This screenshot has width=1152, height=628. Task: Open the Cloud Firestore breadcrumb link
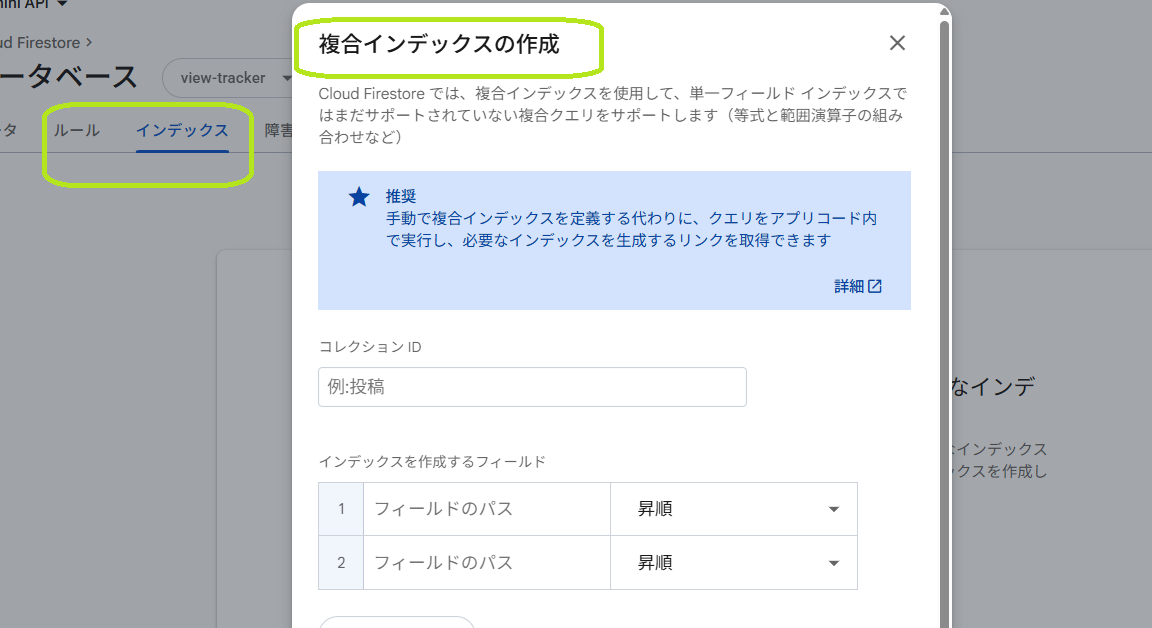(x=38, y=42)
